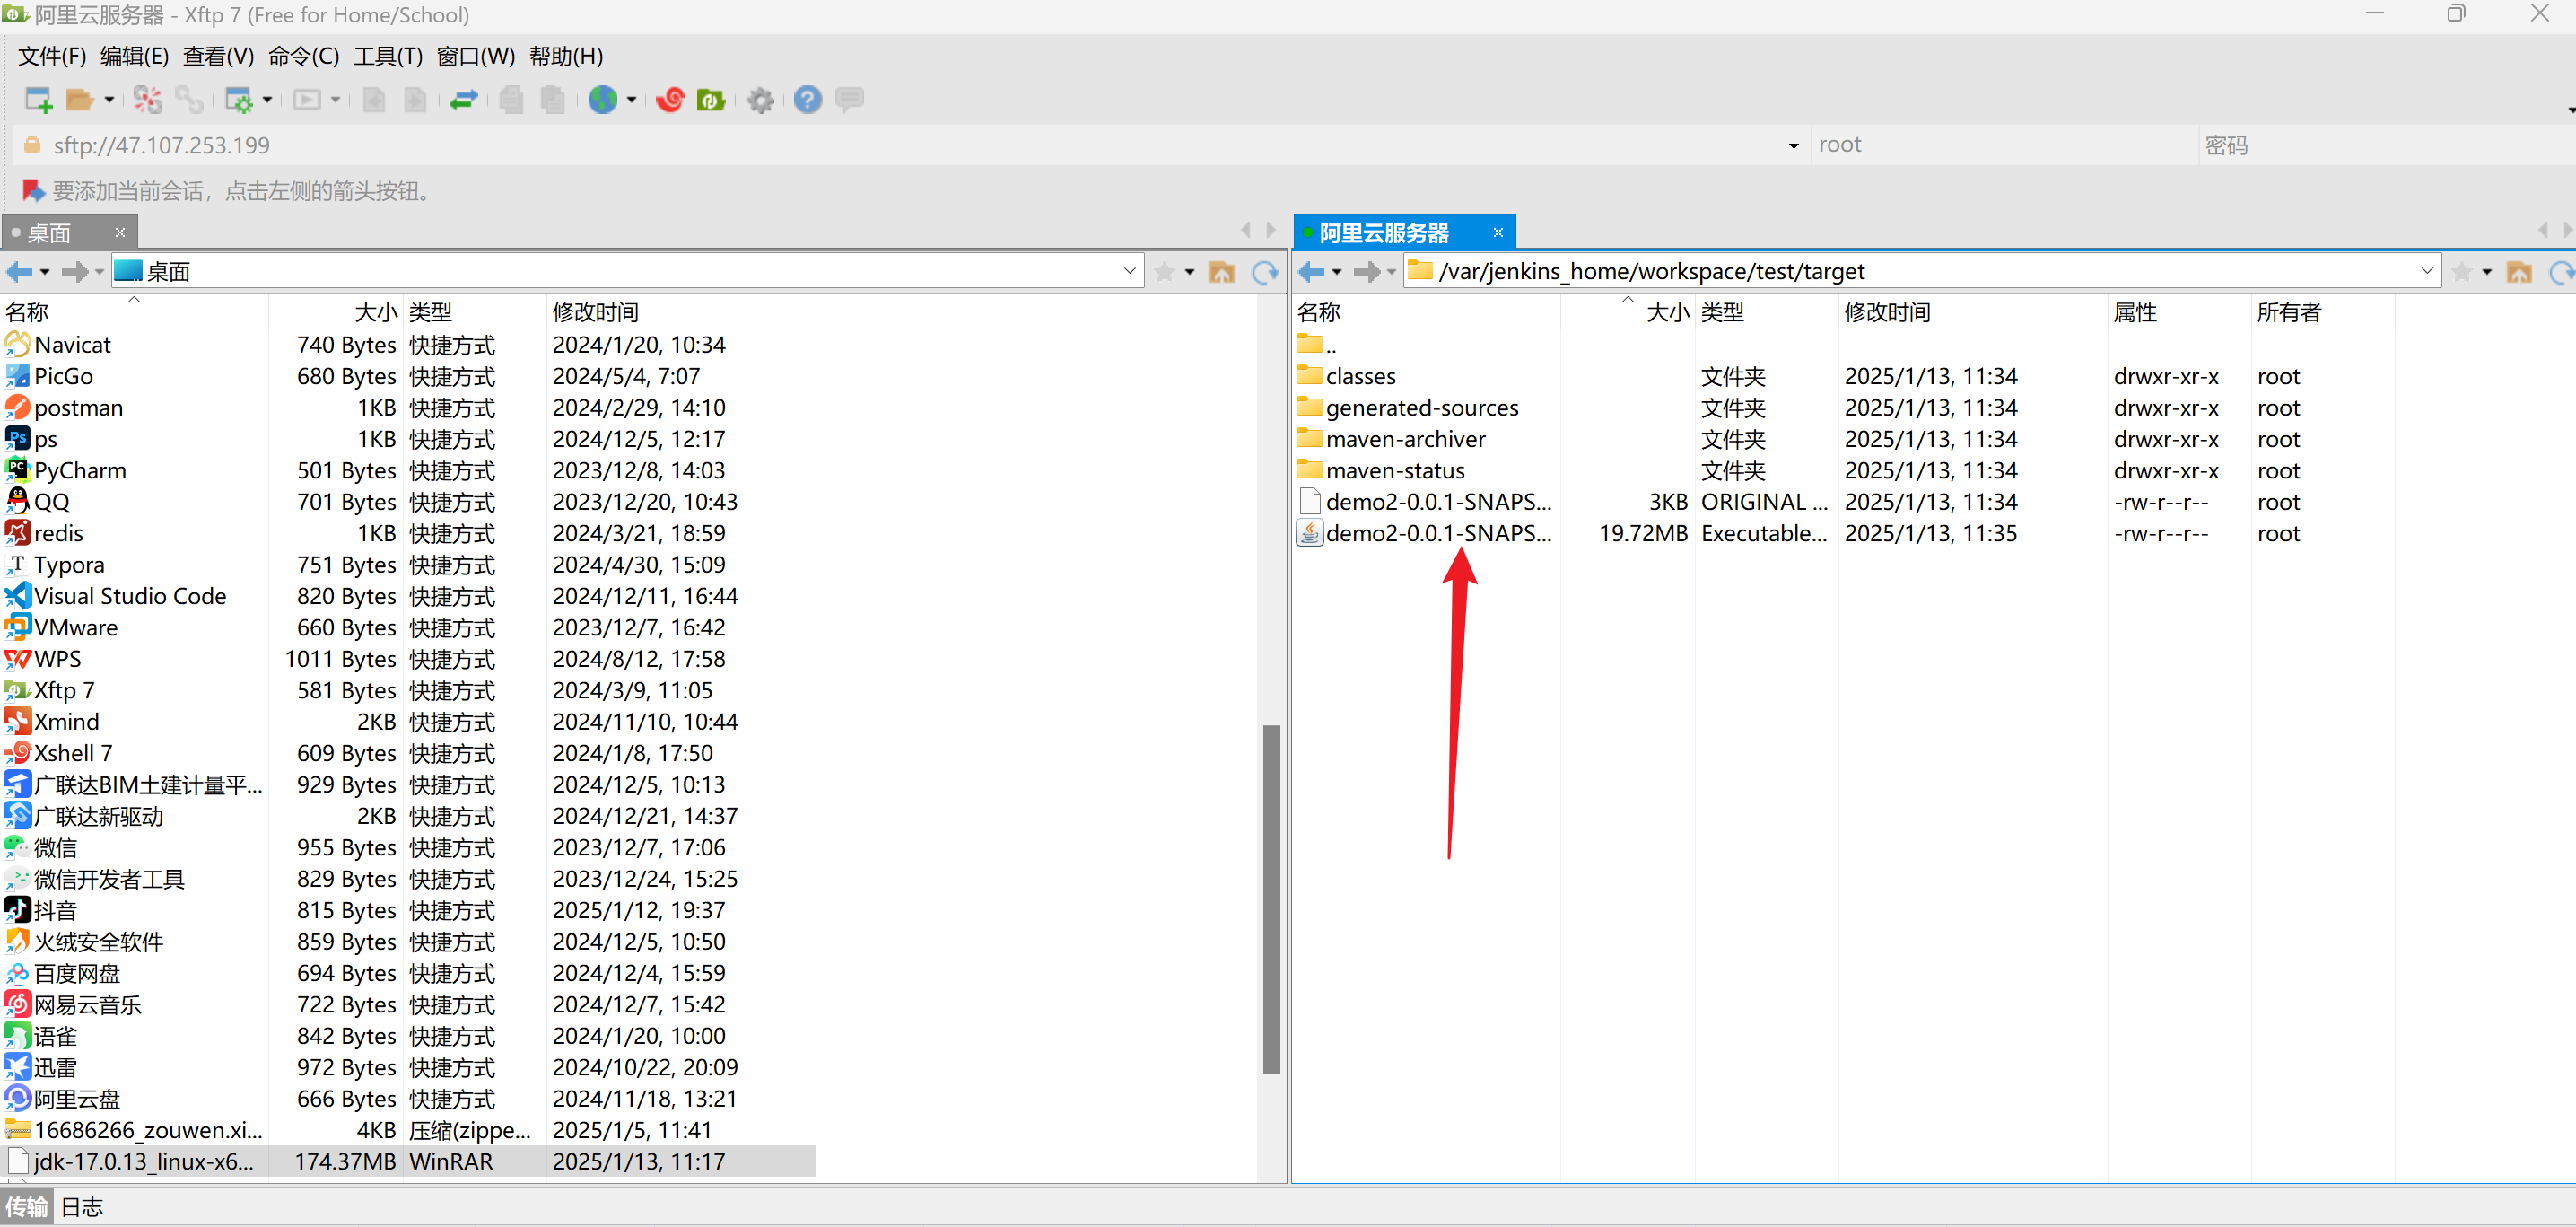Screen dimensions: 2576x1227
Task: Click local pane favorites star icon
Action: tap(1164, 271)
